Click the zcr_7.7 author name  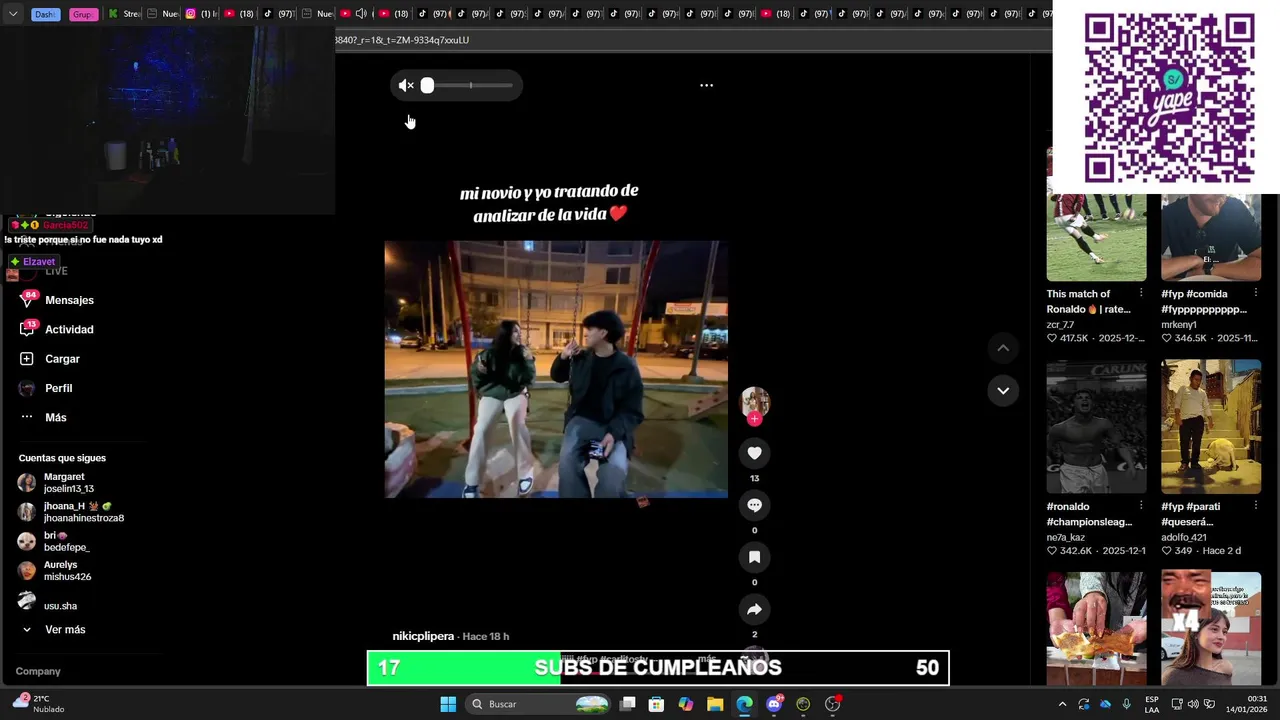[x=1060, y=324]
